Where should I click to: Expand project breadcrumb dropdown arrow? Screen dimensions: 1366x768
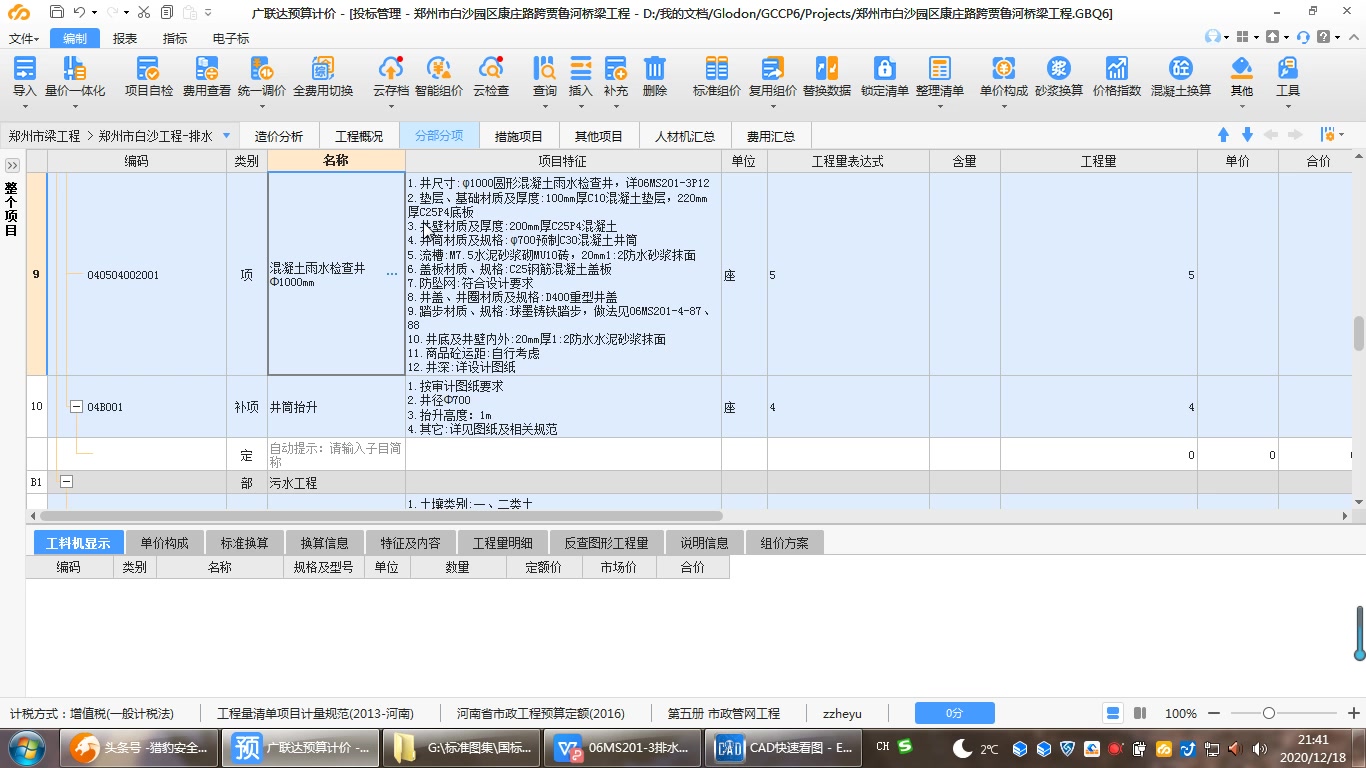[x=226, y=136]
